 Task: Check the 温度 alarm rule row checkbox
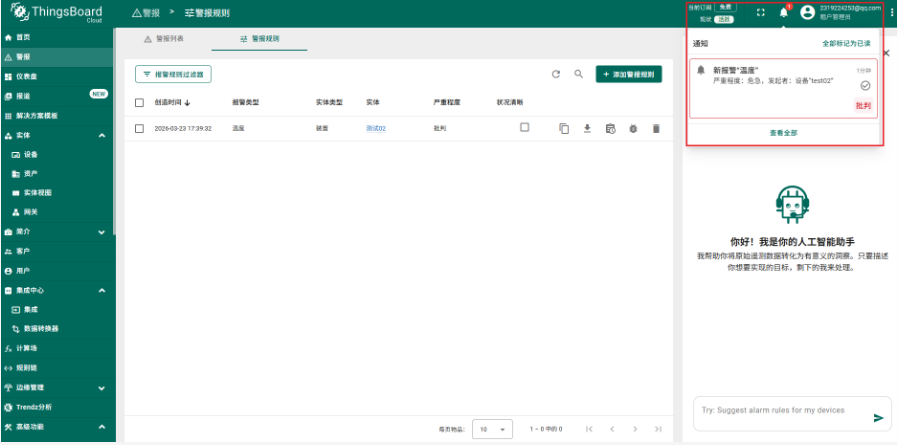[140, 128]
